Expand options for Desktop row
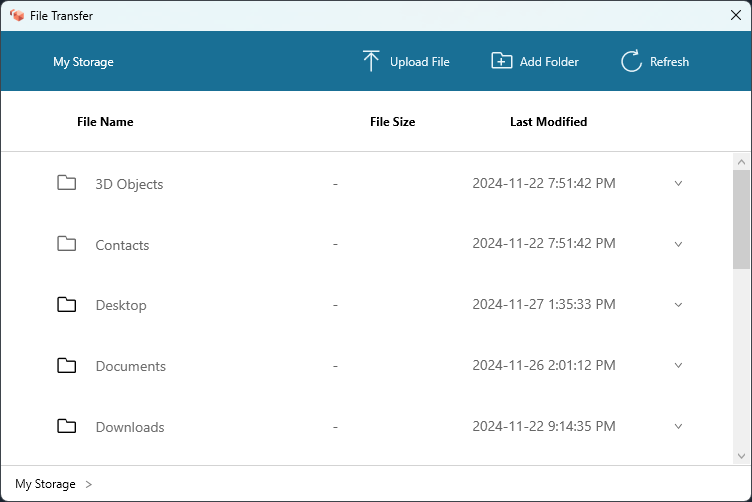Image resolution: width=752 pixels, height=502 pixels. (678, 304)
